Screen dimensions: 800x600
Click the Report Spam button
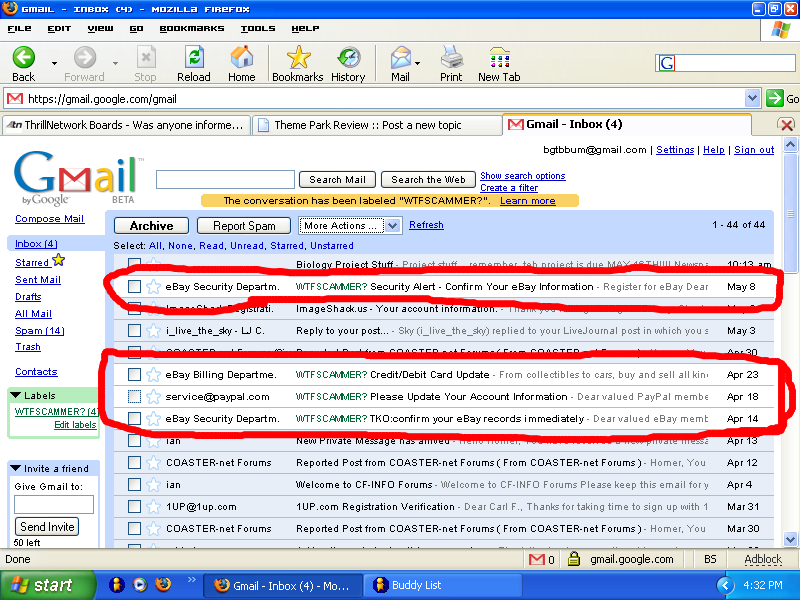click(x=244, y=226)
